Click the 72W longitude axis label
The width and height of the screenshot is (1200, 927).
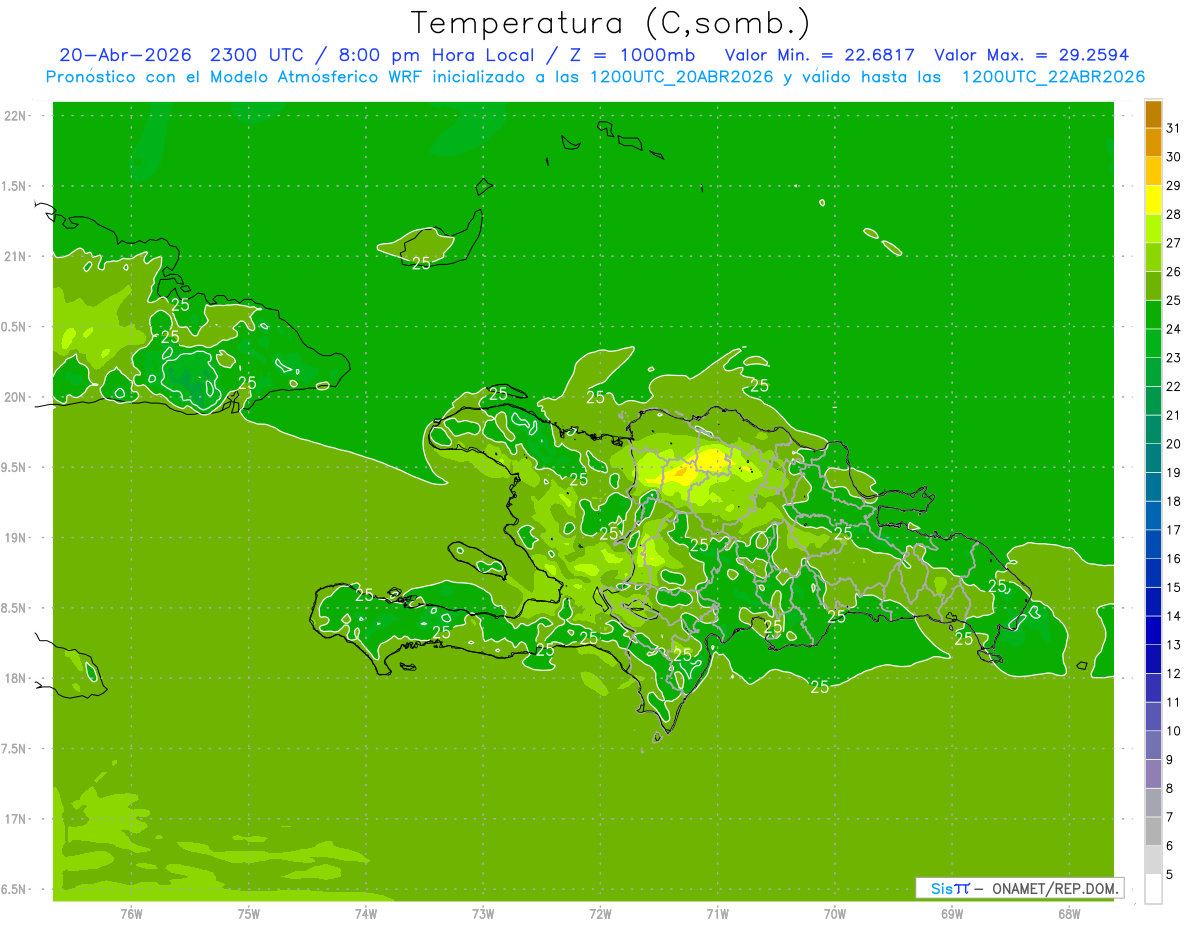click(600, 913)
